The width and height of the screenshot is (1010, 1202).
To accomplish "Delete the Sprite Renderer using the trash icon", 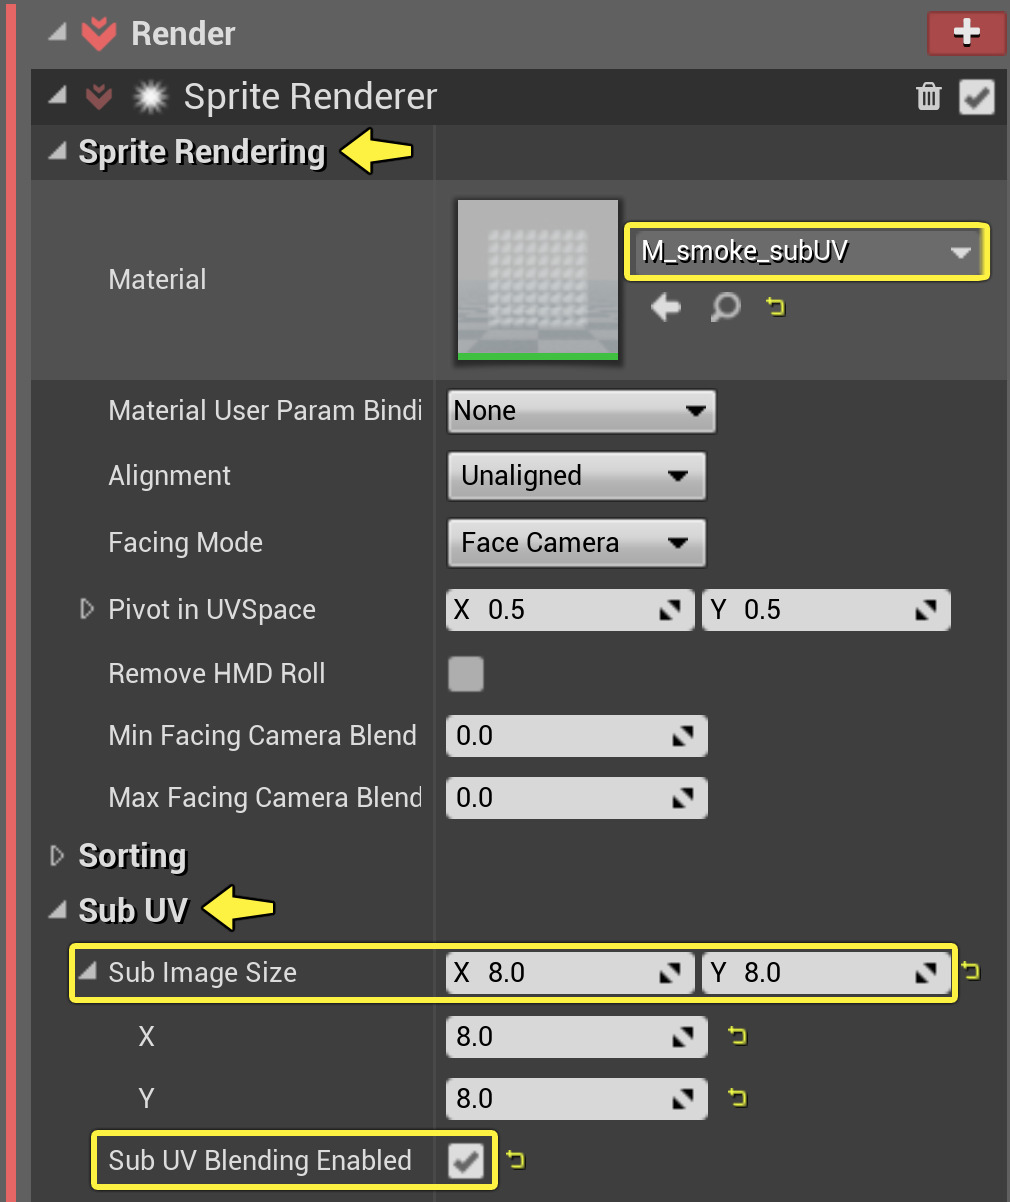I will pyautogui.click(x=928, y=97).
